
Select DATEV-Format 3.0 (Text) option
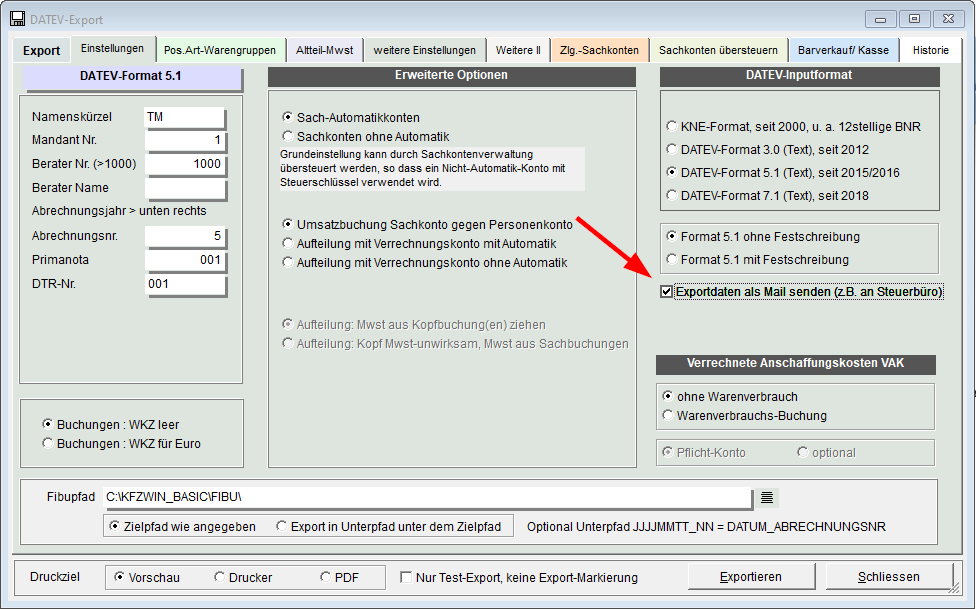point(767,149)
